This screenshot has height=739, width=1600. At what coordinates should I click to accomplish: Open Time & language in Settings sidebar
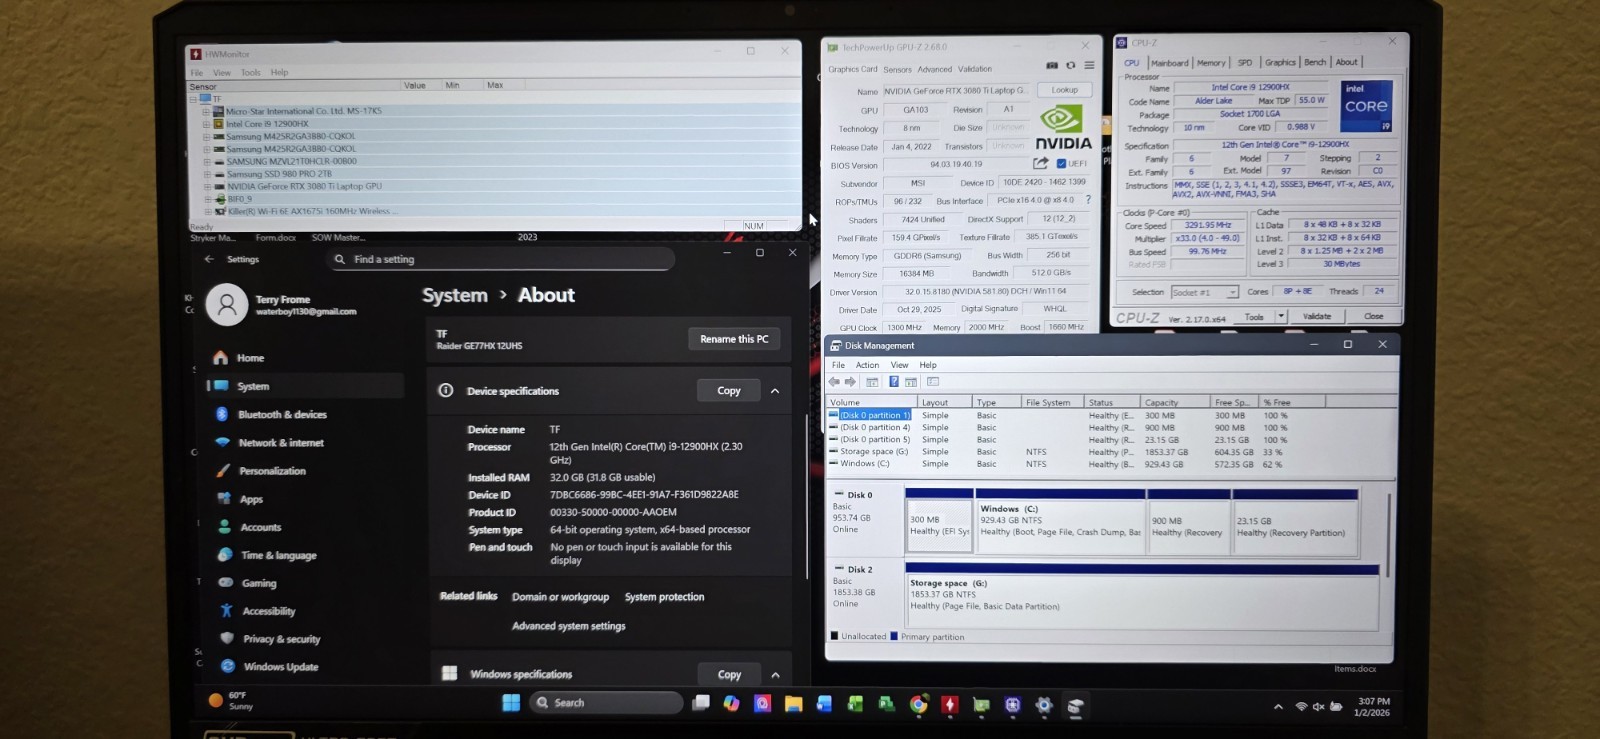278,555
